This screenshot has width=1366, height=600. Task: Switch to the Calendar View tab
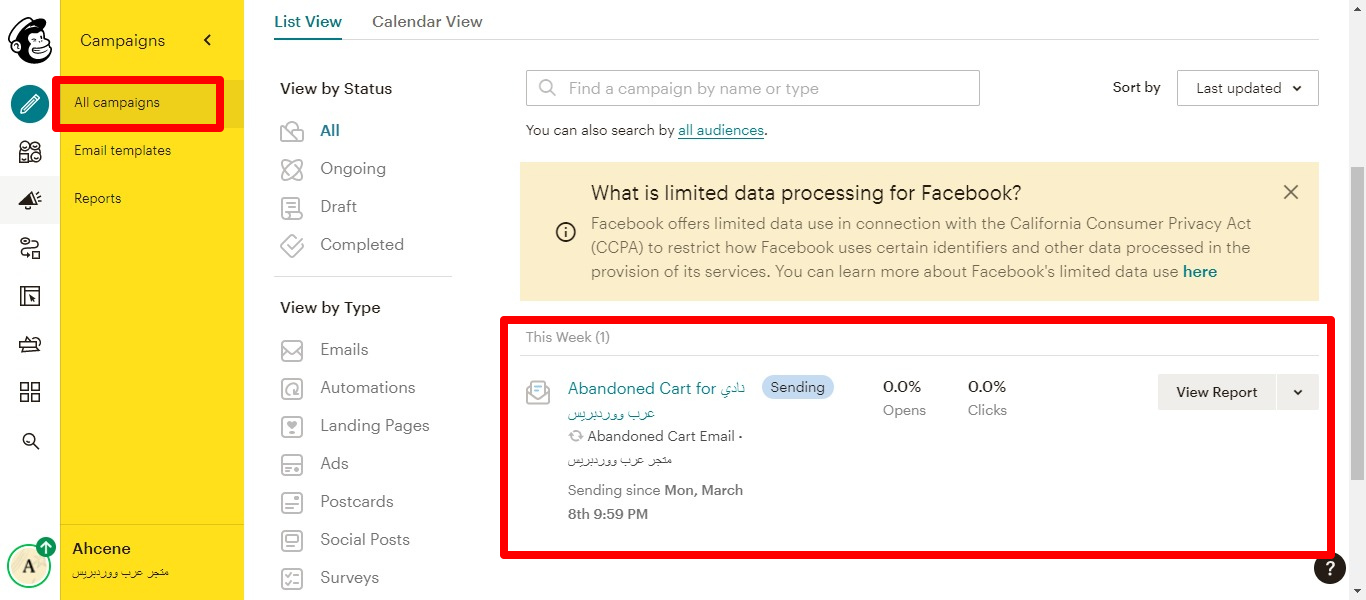427,21
